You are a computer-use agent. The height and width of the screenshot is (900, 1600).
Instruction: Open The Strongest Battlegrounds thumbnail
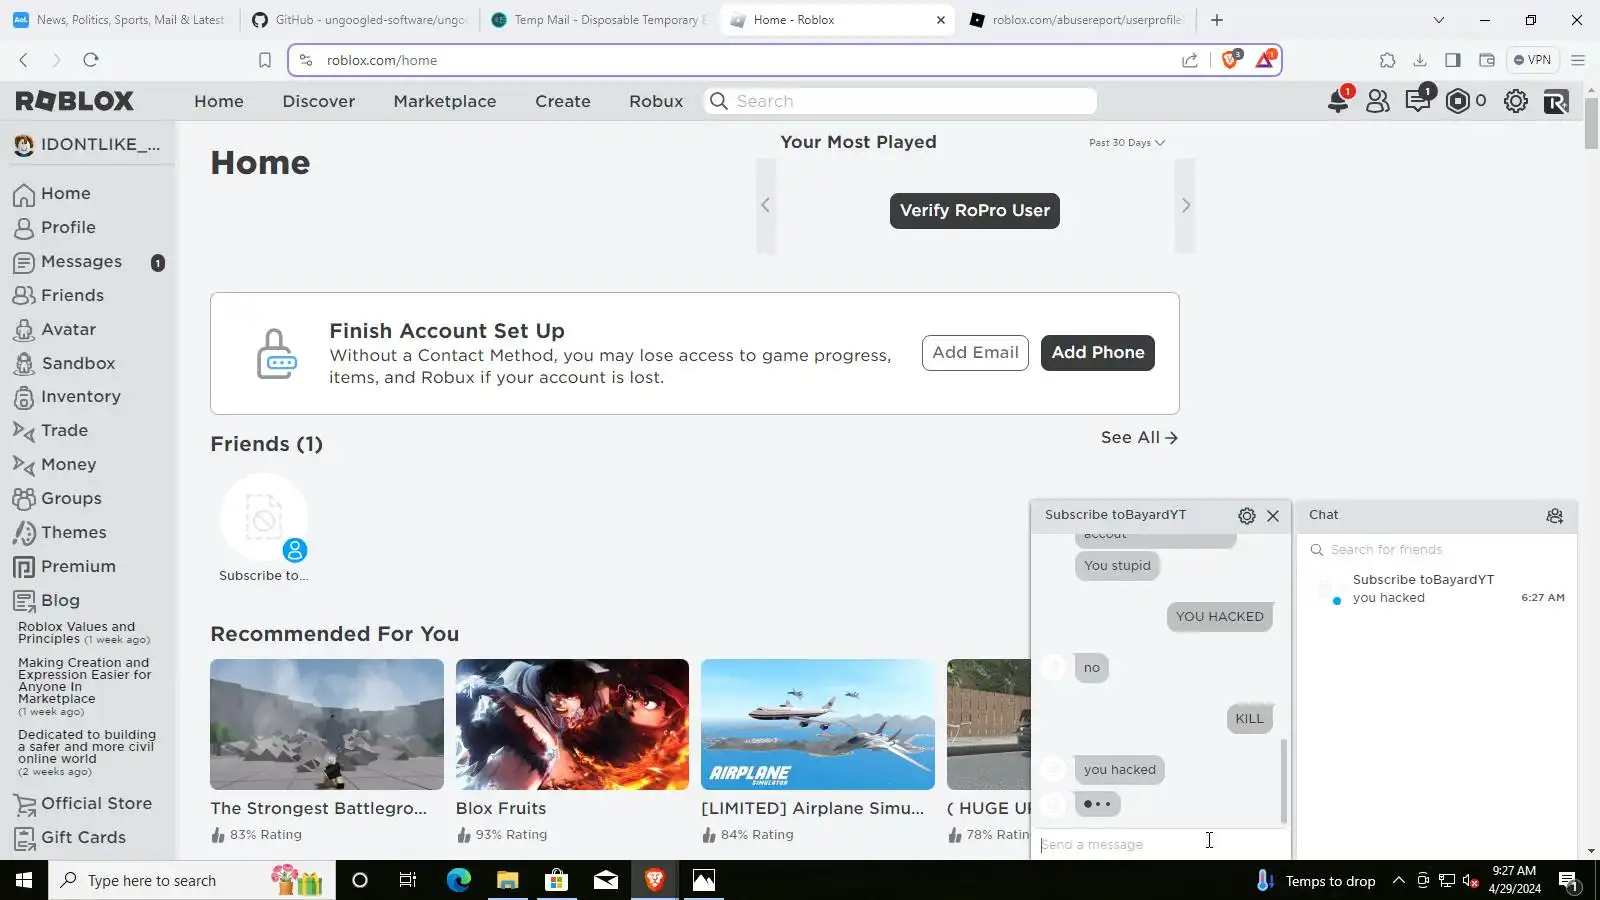pos(327,725)
